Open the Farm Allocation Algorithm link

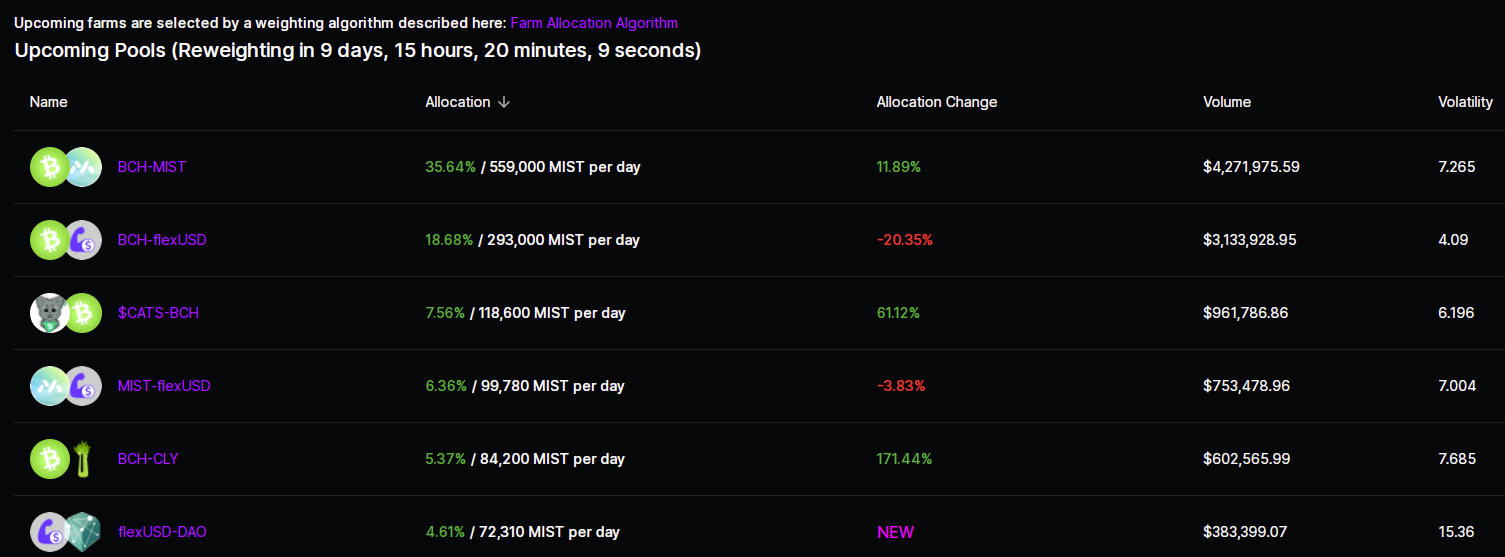(594, 22)
